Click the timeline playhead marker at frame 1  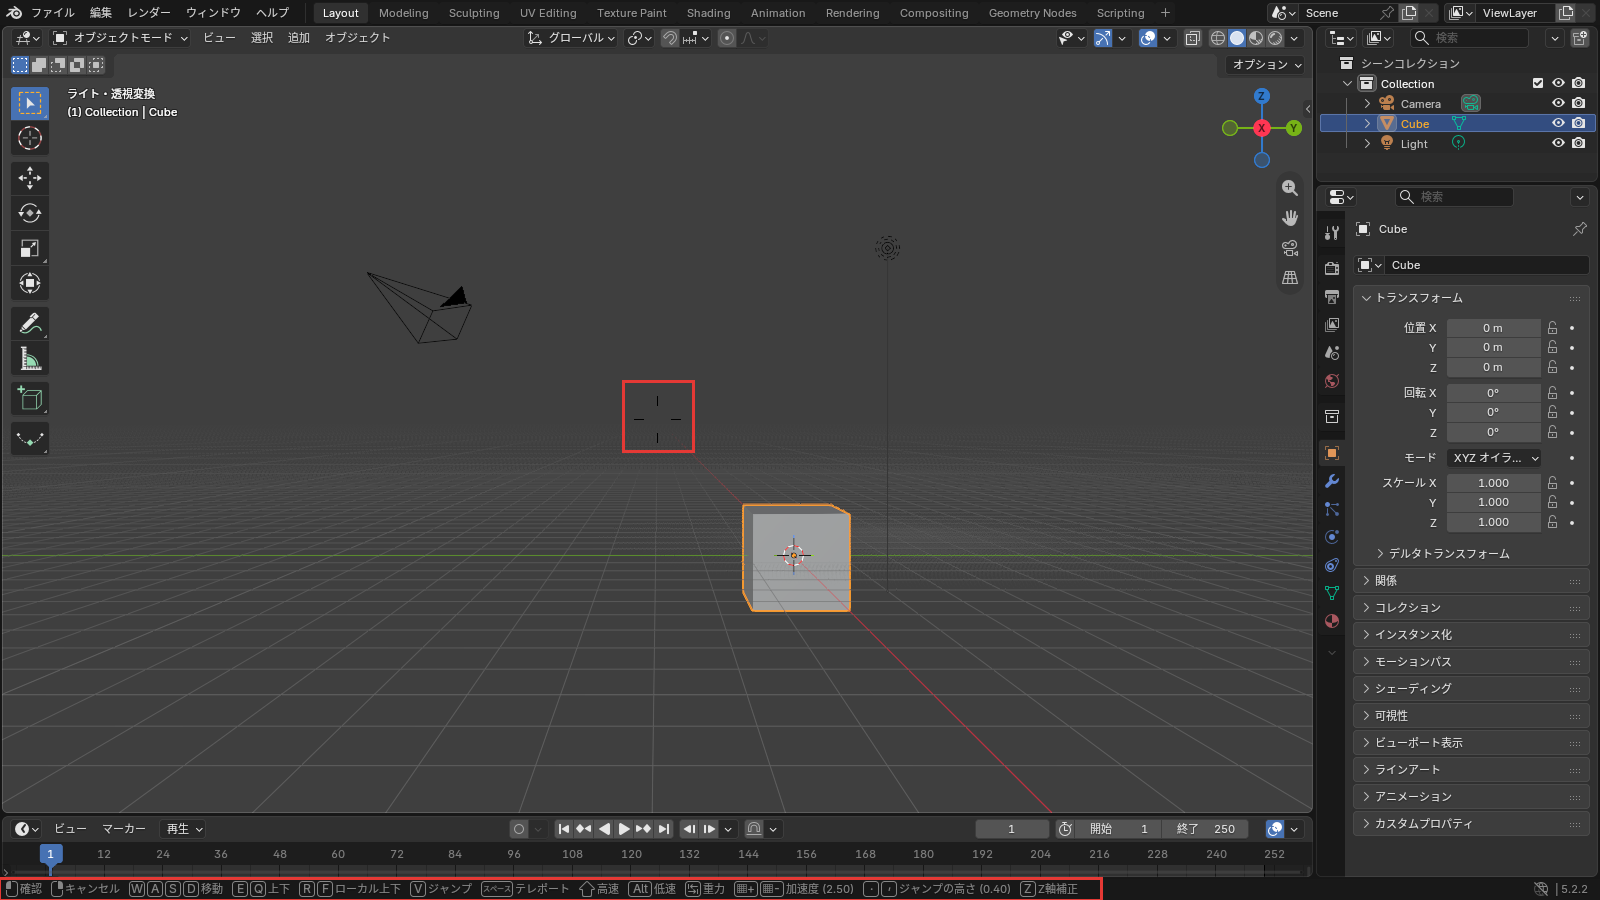tap(51, 854)
